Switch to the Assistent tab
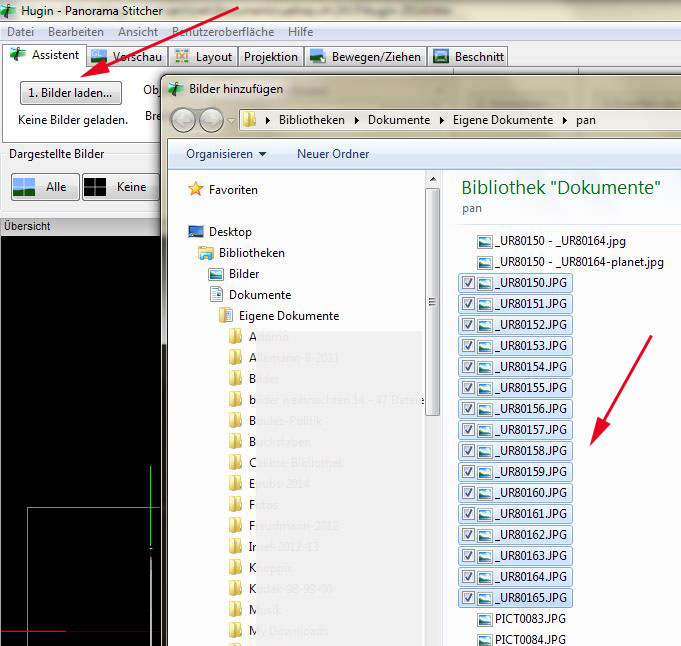This screenshot has width=681, height=646. tap(44, 55)
